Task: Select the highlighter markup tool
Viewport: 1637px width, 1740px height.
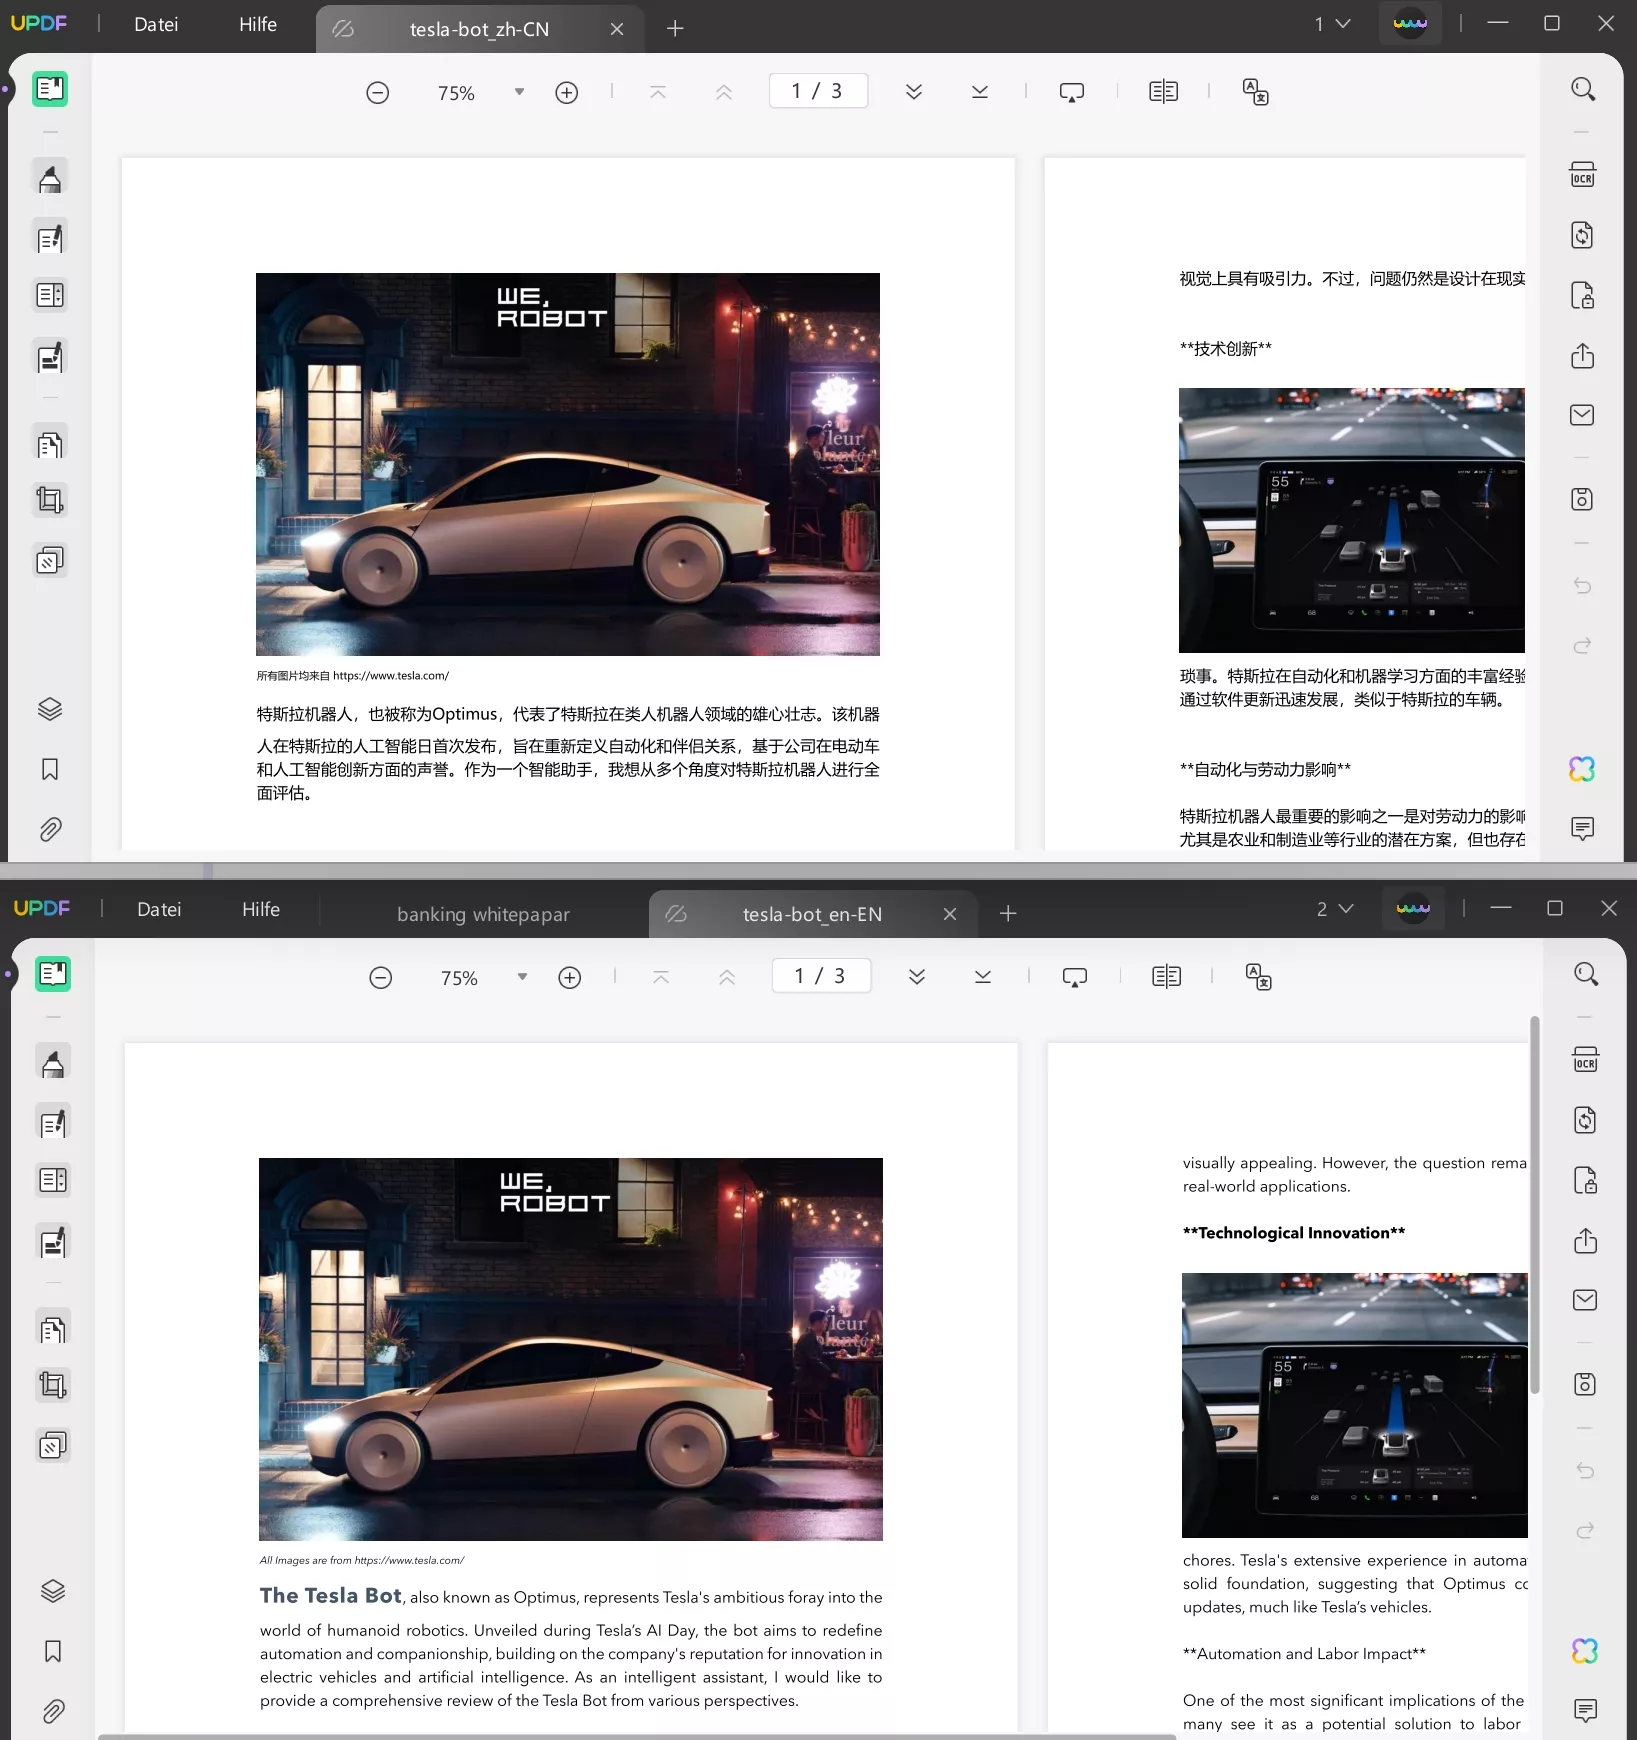Action: tap(50, 179)
